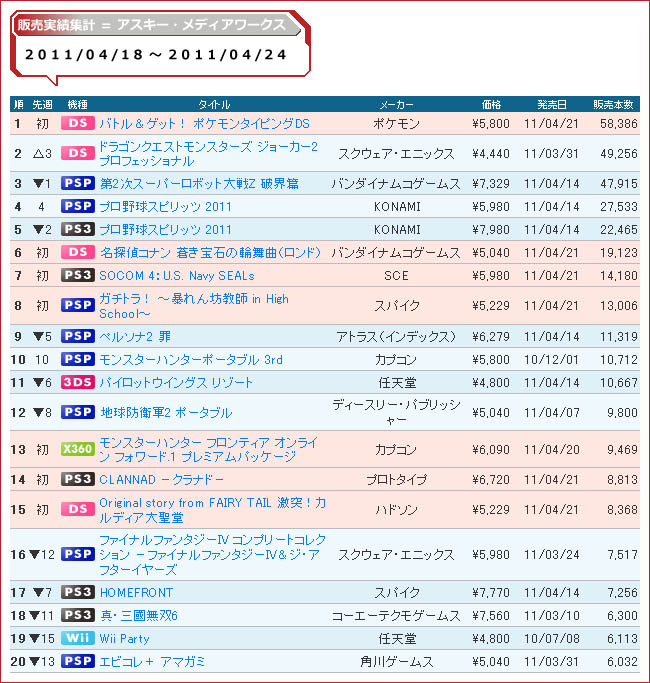Click the maker name コーエーテクモゲームス
This screenshot has height=683, width=650.
[396, 615]
